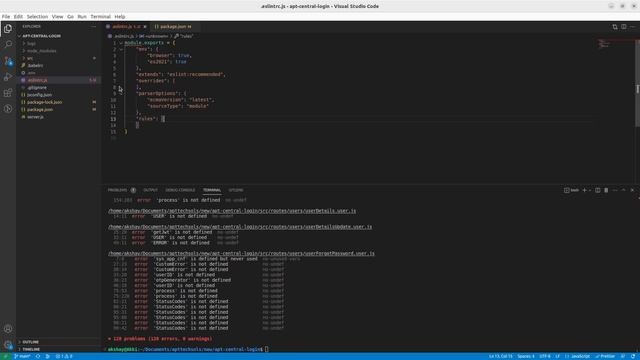This screenshot has height=360, width=640.
Task: Maximize the panel with up chevron
Action: point(623,190)
